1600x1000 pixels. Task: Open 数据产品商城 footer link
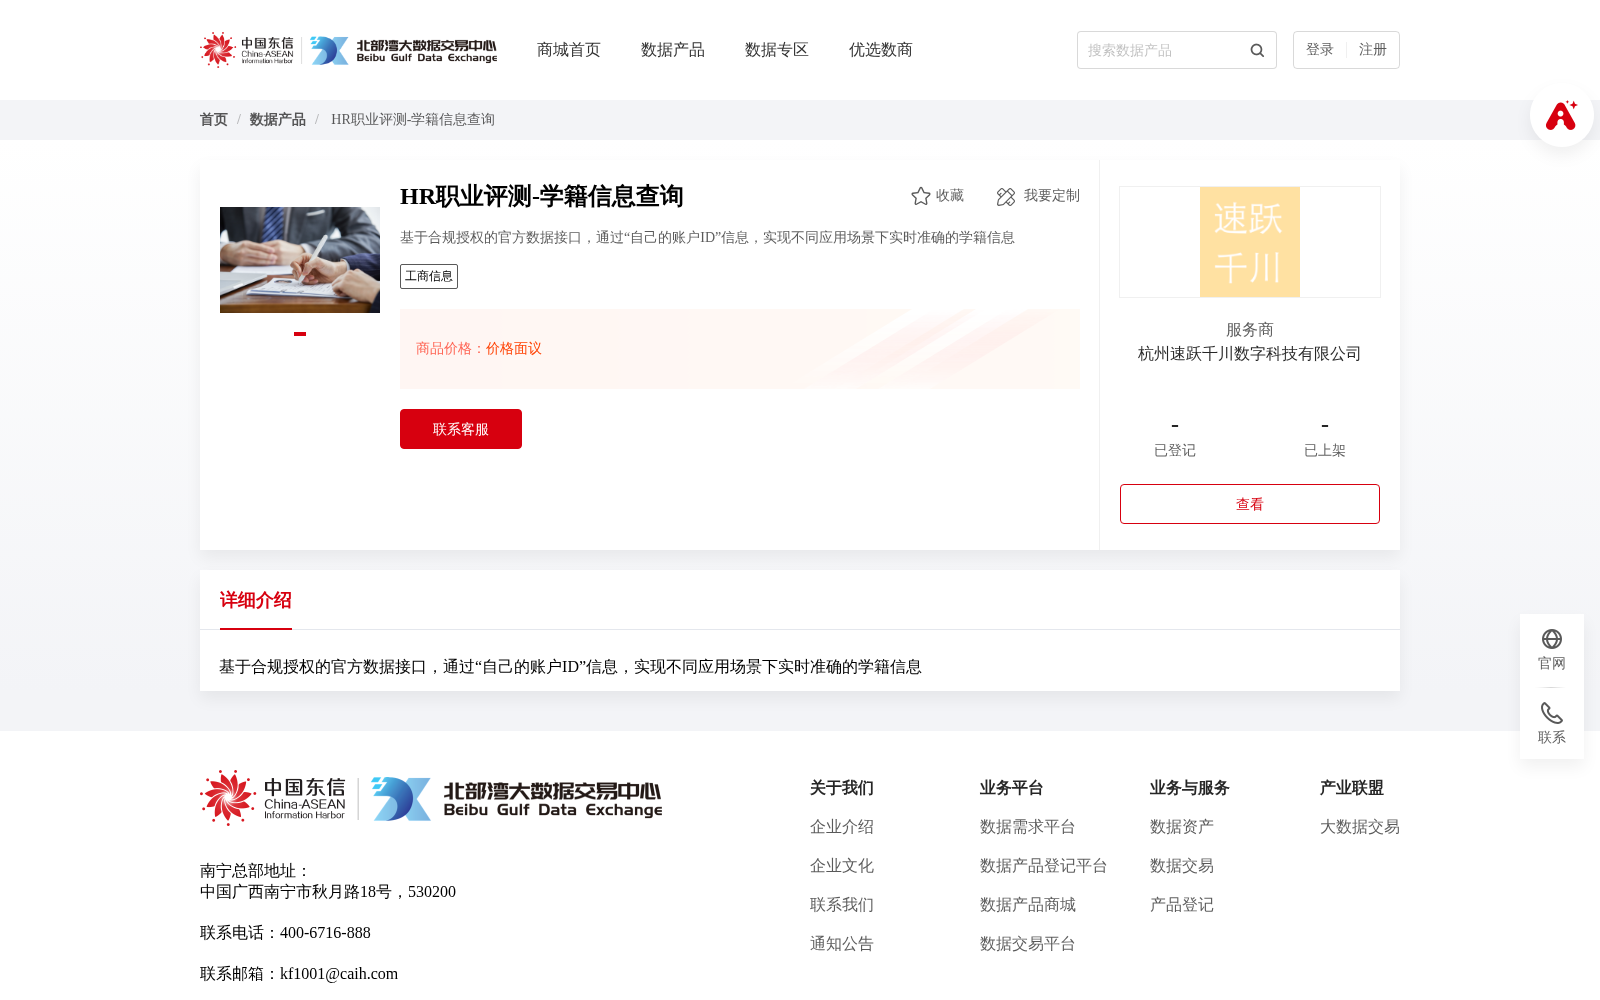pos(1028,905)
